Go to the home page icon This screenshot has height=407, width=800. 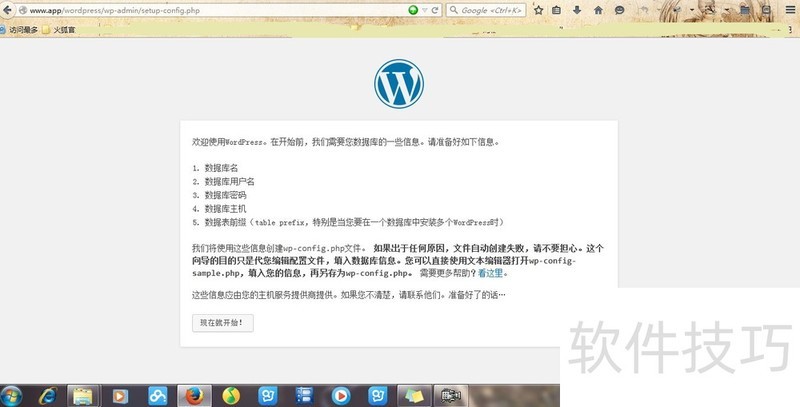point(598,10)
